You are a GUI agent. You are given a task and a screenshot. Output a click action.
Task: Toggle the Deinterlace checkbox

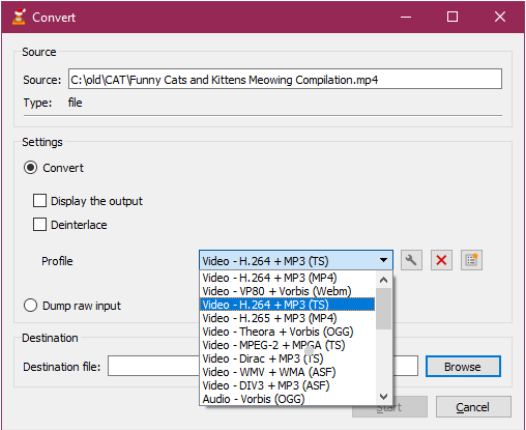(40, 224)
